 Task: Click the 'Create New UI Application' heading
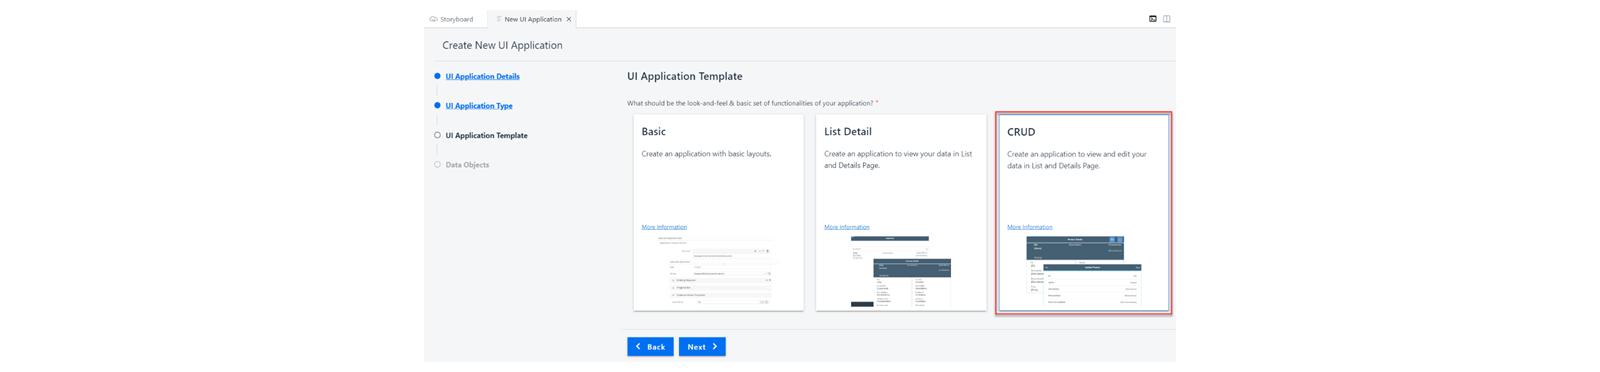click(502, 45)
